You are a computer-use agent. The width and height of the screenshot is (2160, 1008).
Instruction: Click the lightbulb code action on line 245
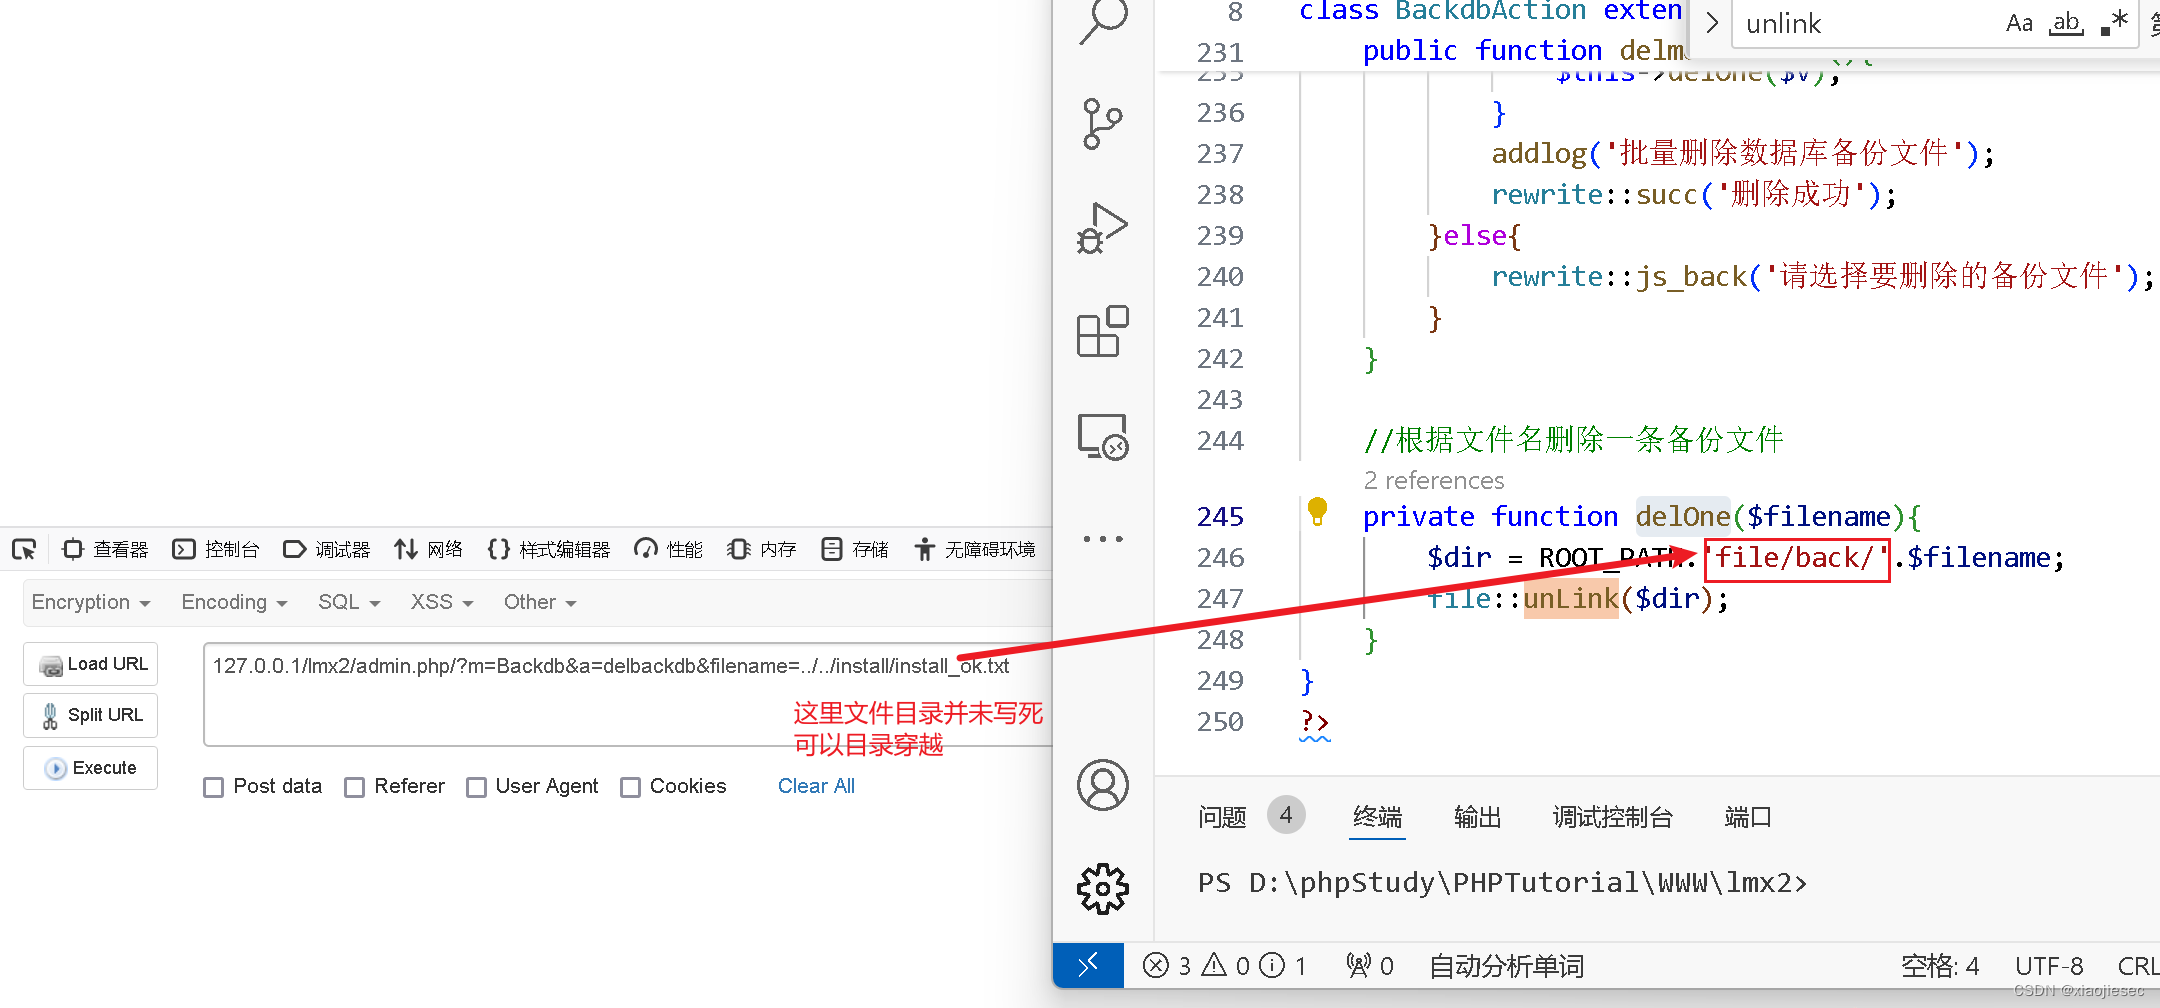click(1317, 511)
